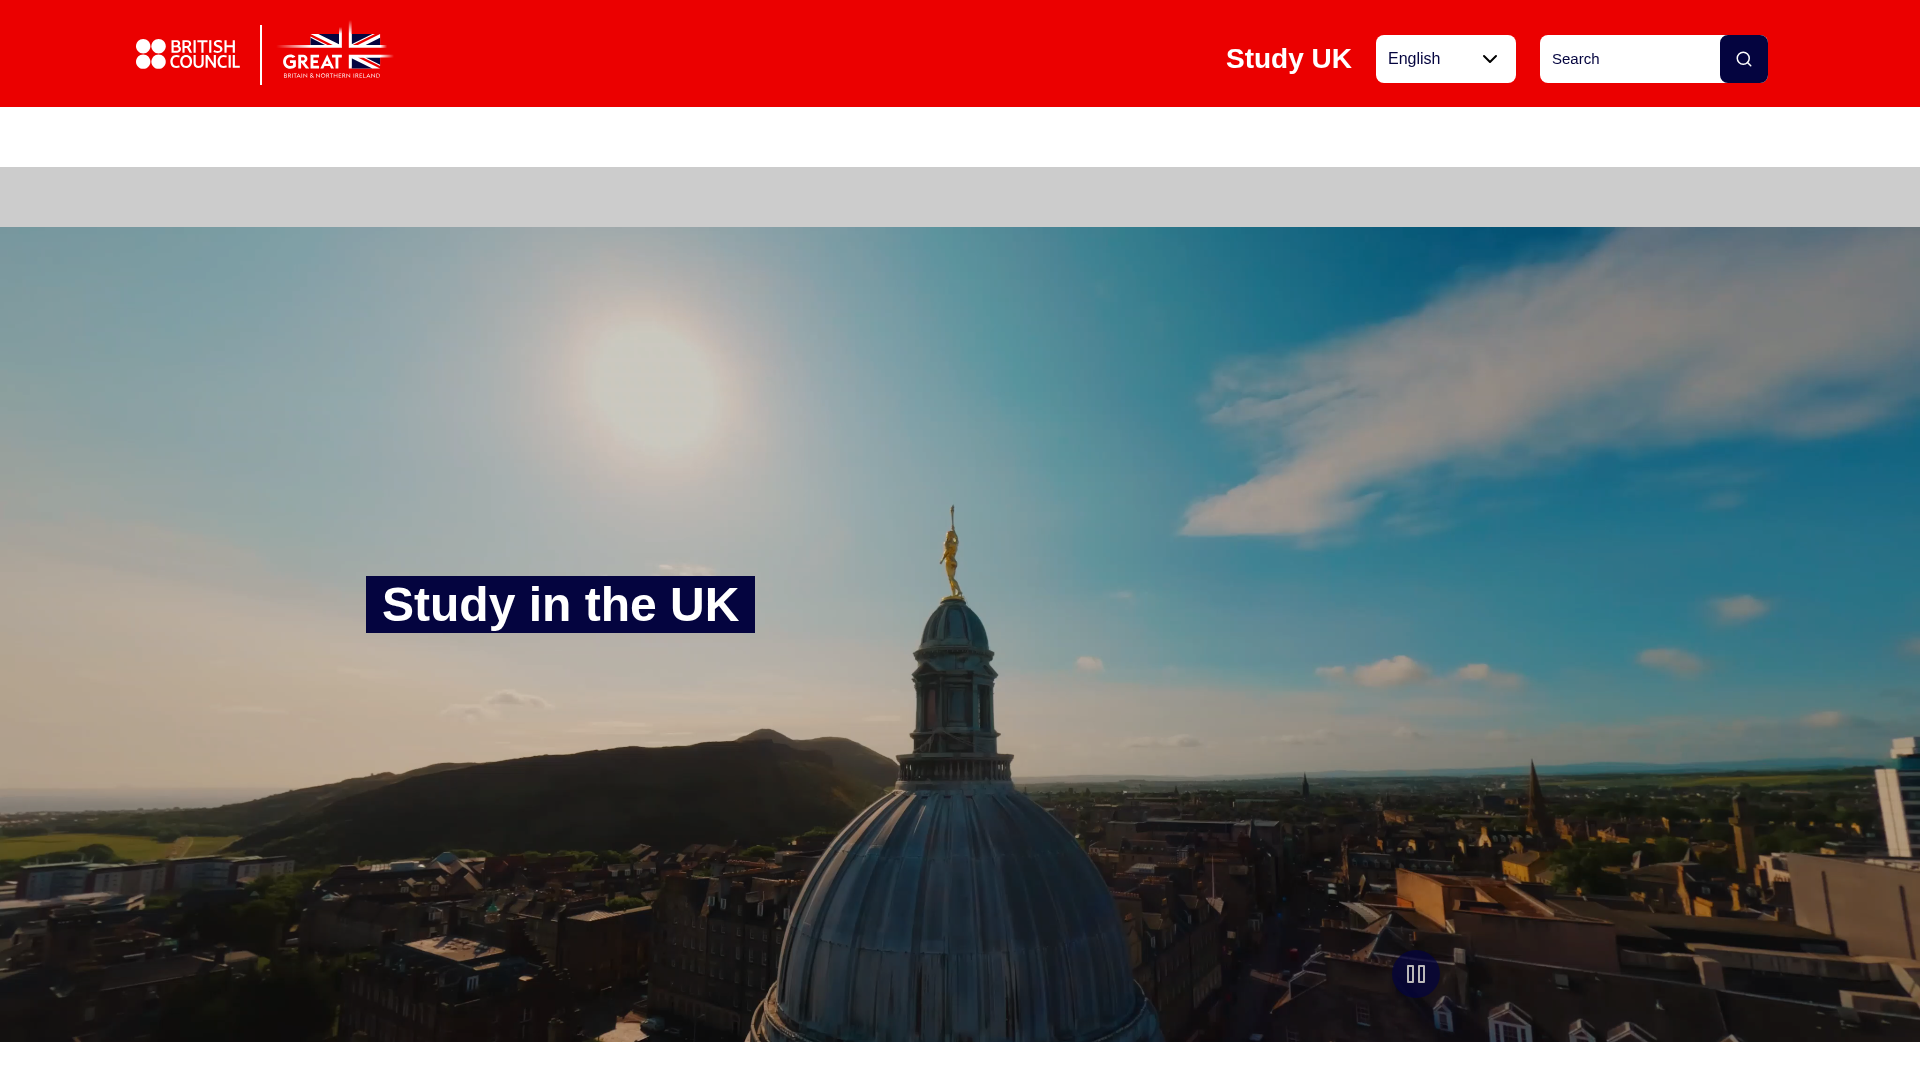Viewport: 1920px width, 1080px height.
Task: Click the GREAT Britain & Northern Ireland logo
Action: pyautogui.click(x=334, y=54)
